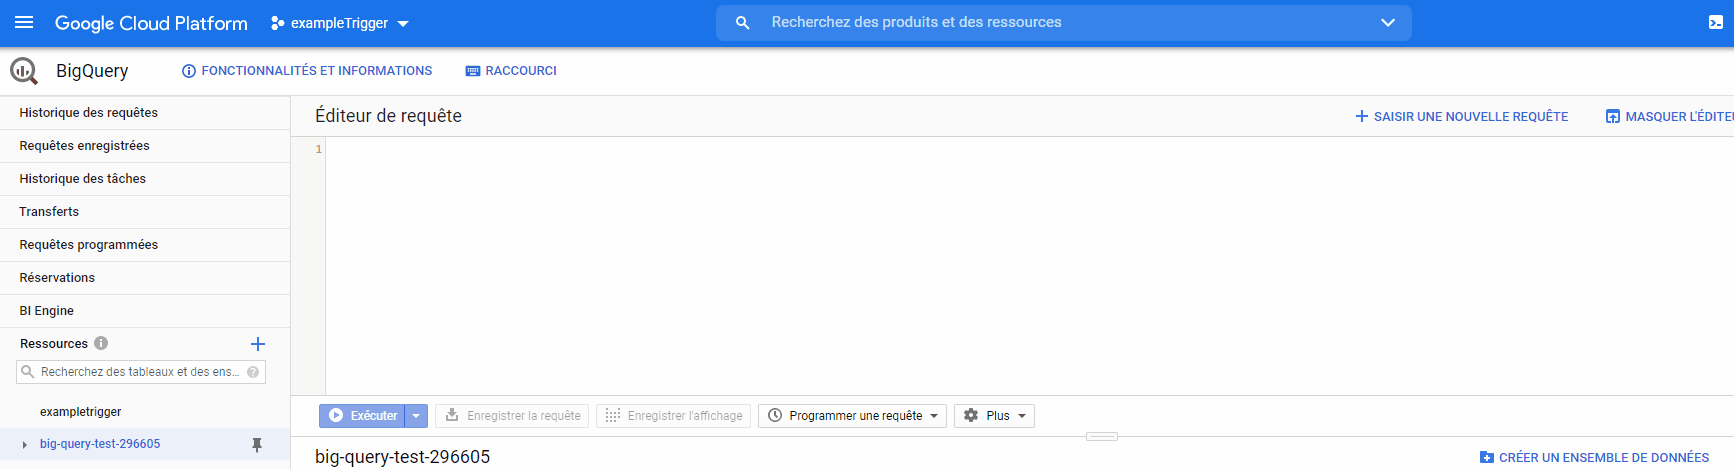The image size is (1734, 469).
Task: Focus the products and resources search field
Action: pos(1065,22)
